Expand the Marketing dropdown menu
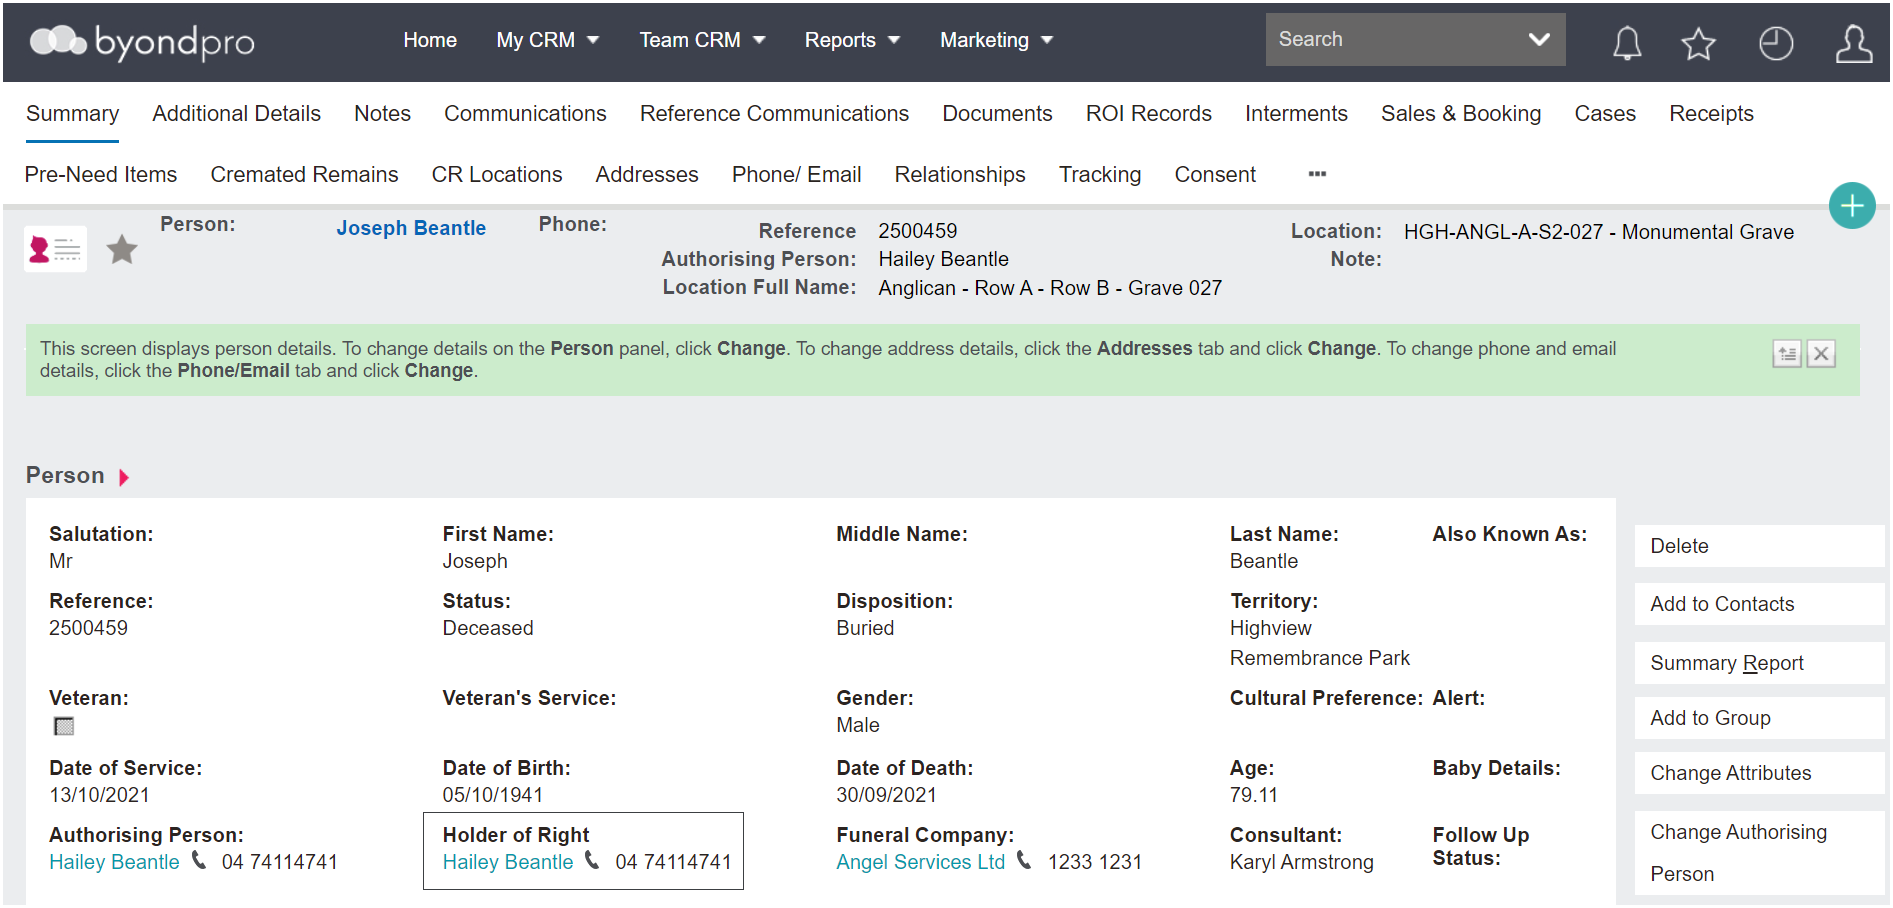 point(996,40)
